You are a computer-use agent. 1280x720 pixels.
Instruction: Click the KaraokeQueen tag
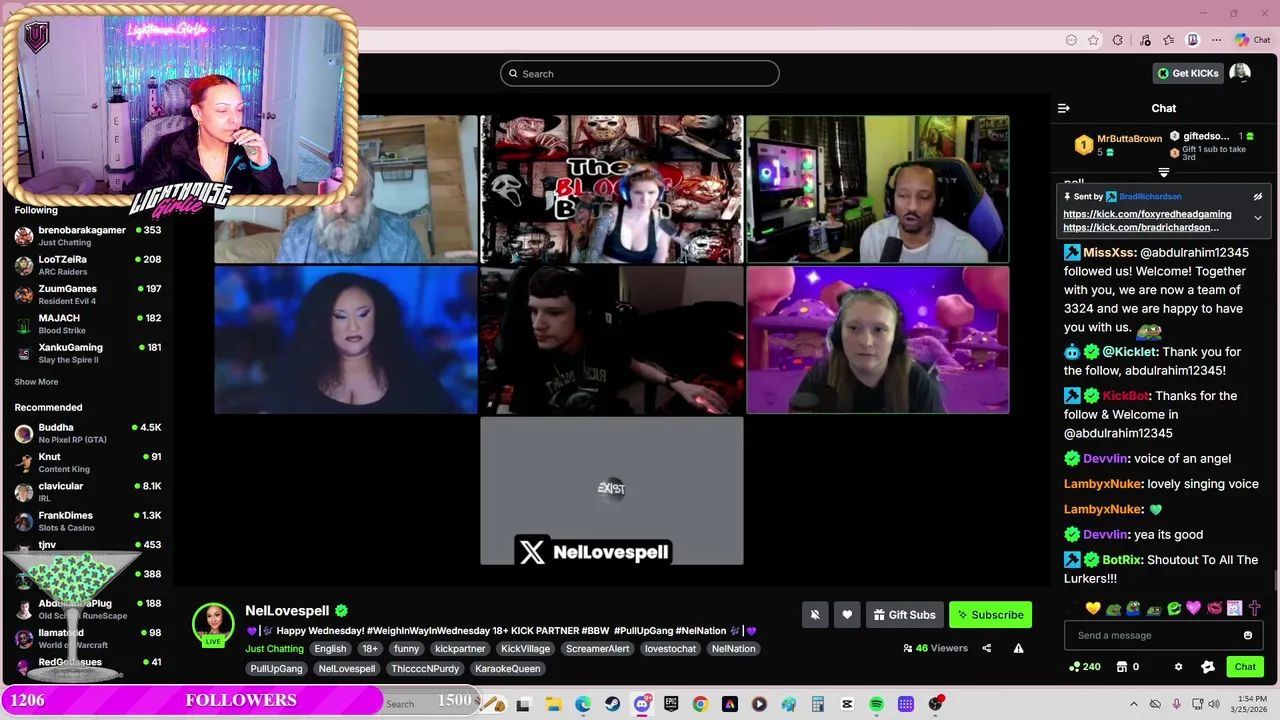tap(507, 669)
